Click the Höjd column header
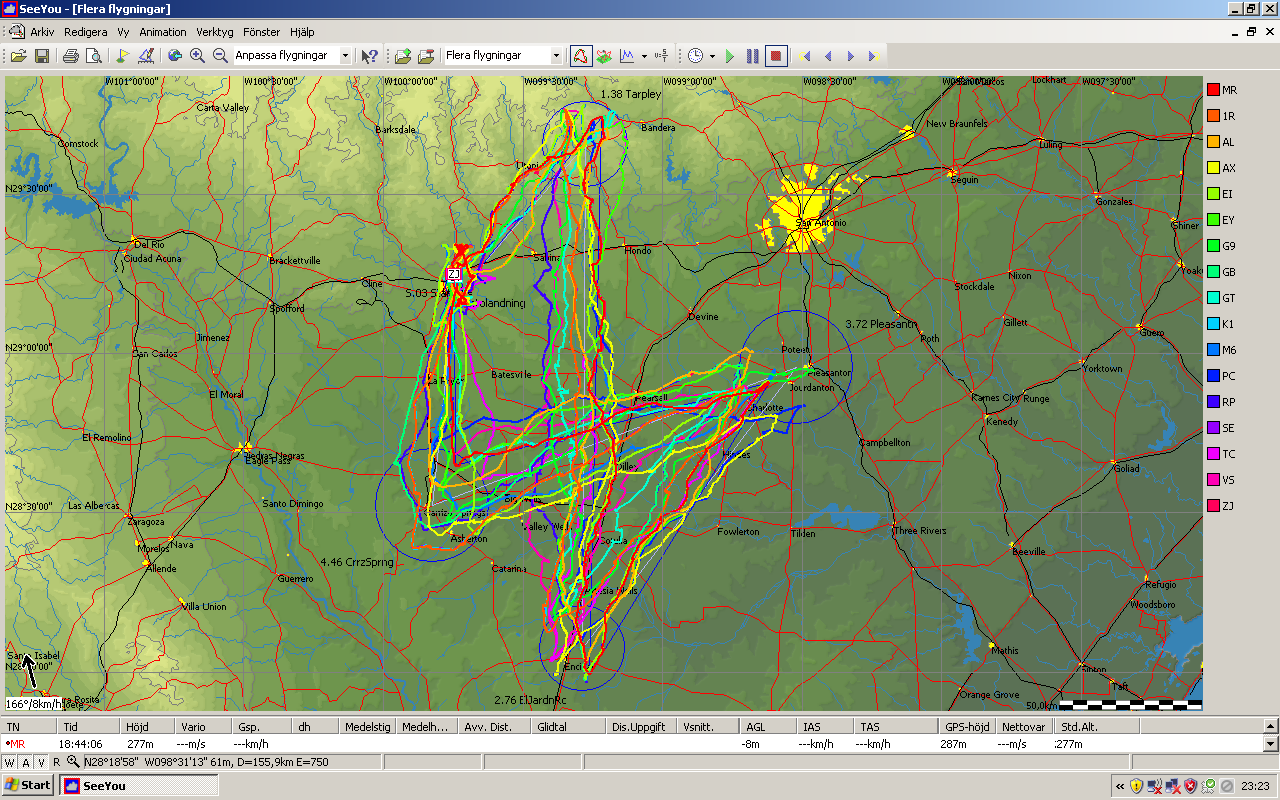Image resolution: width=1280 pixels, height=800 pixels. point(147,727)
